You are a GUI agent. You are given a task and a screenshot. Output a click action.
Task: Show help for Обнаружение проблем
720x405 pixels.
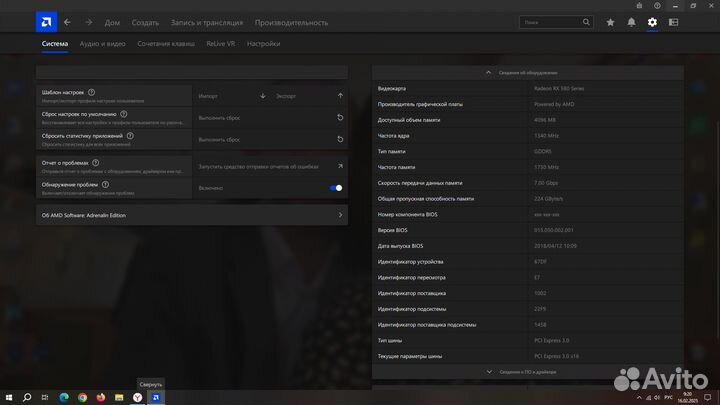click(105, 185)
